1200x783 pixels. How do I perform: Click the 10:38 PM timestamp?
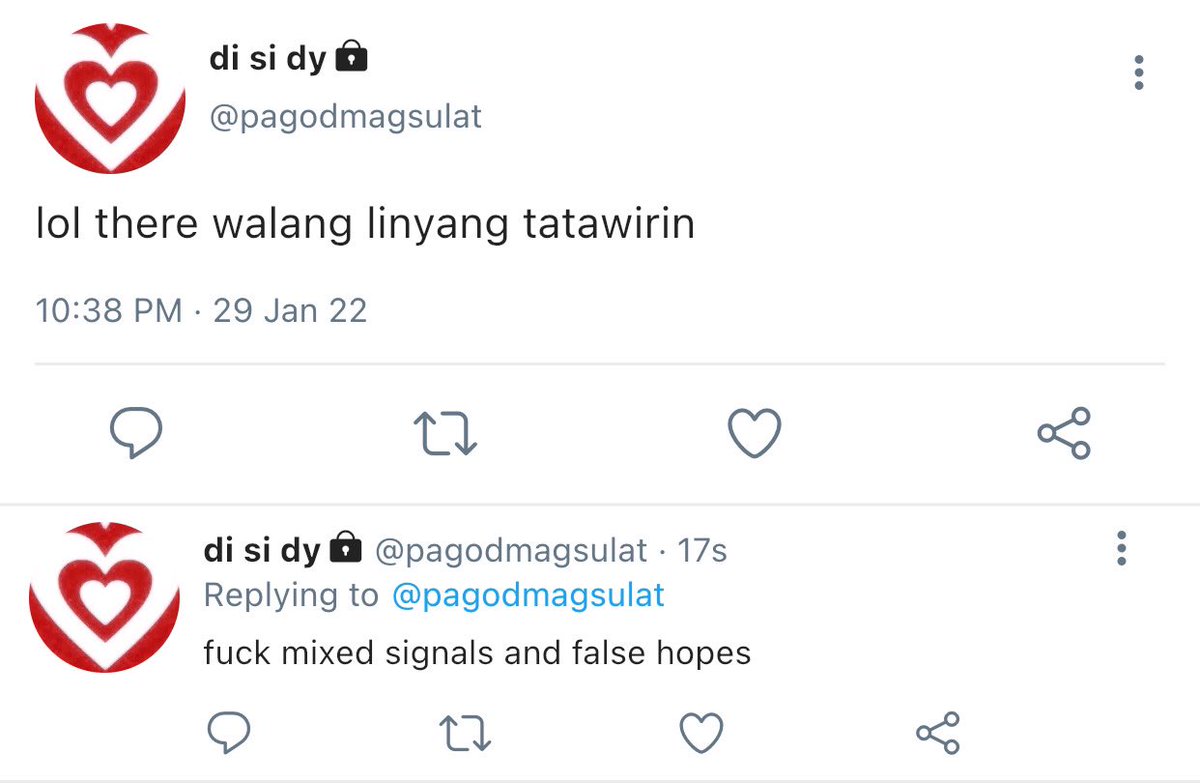[x=109, y=310]
